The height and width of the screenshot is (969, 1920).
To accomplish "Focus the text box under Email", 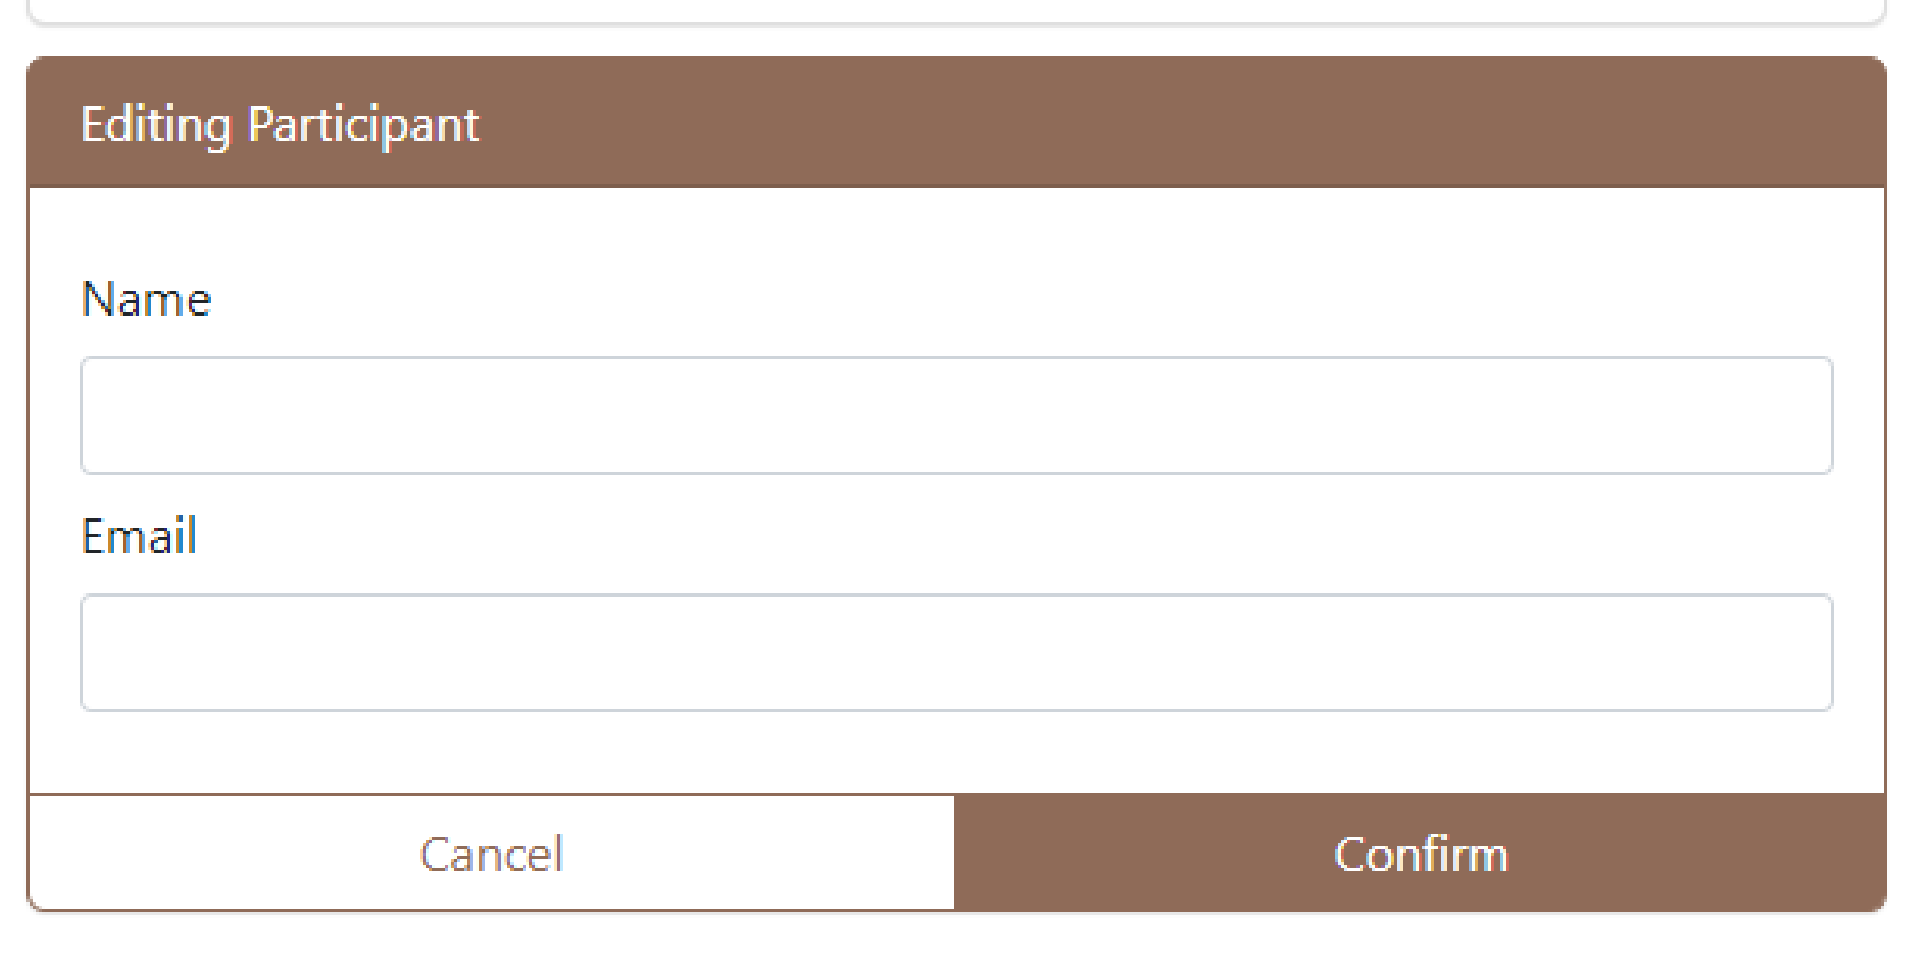I will click(x=956, y=652).
